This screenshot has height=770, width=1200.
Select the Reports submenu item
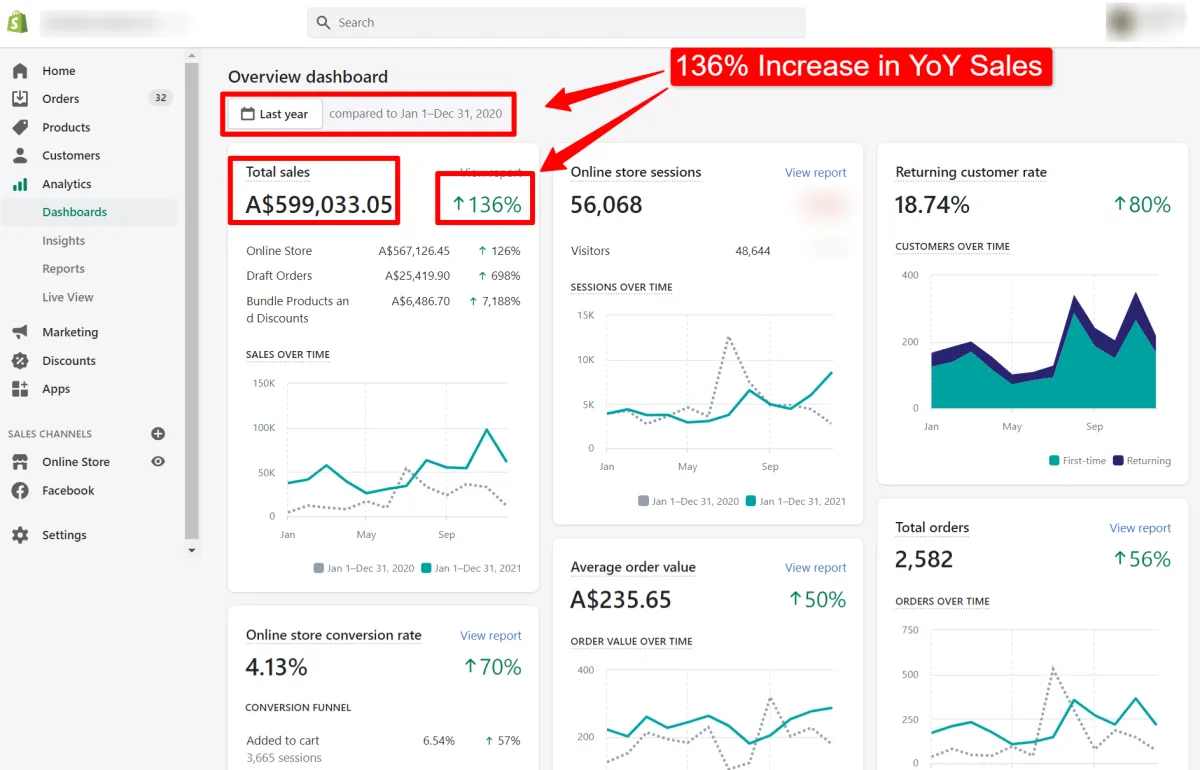click(63, 269)
